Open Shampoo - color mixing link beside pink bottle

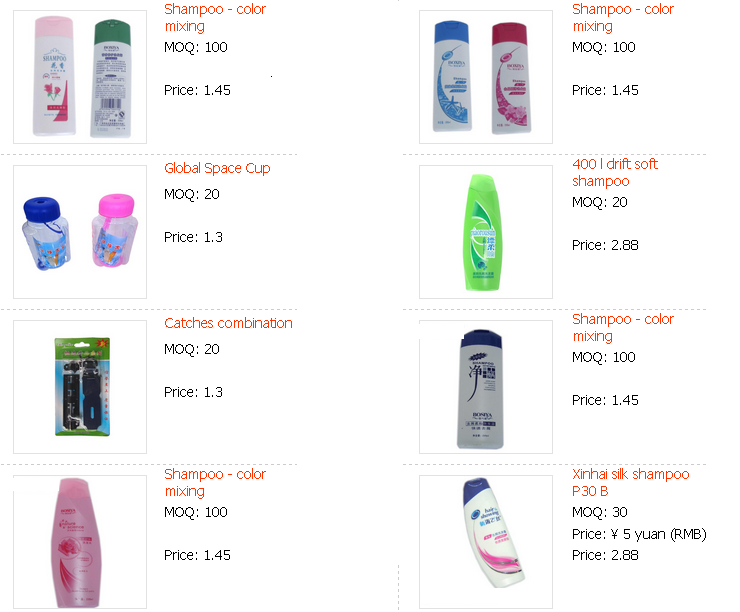pyautogui.click(x=215, y=482)
